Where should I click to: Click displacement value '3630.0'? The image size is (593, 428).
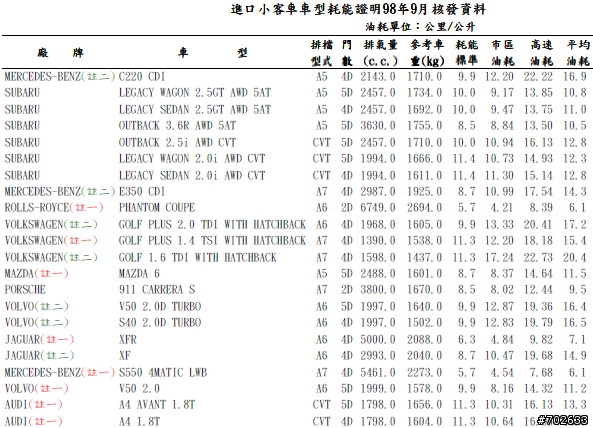[x=378, y=126]
